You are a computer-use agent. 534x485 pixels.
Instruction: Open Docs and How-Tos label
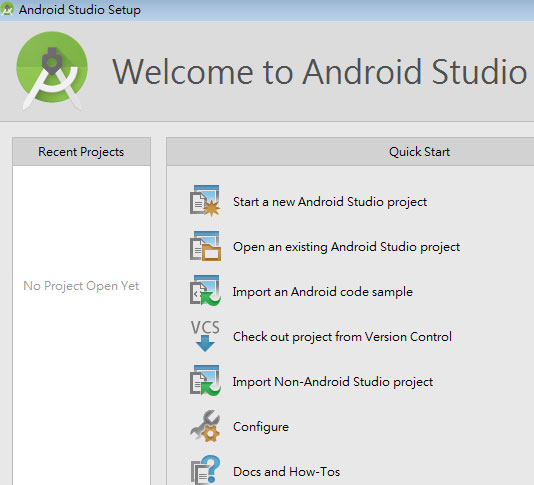point(286,472)
